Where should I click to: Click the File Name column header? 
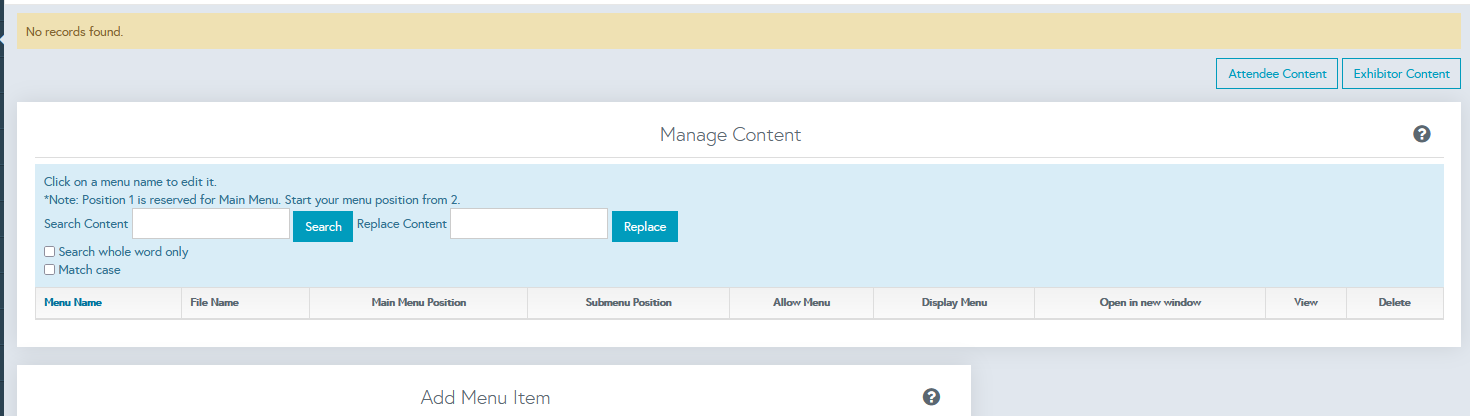tap(214, 302)
